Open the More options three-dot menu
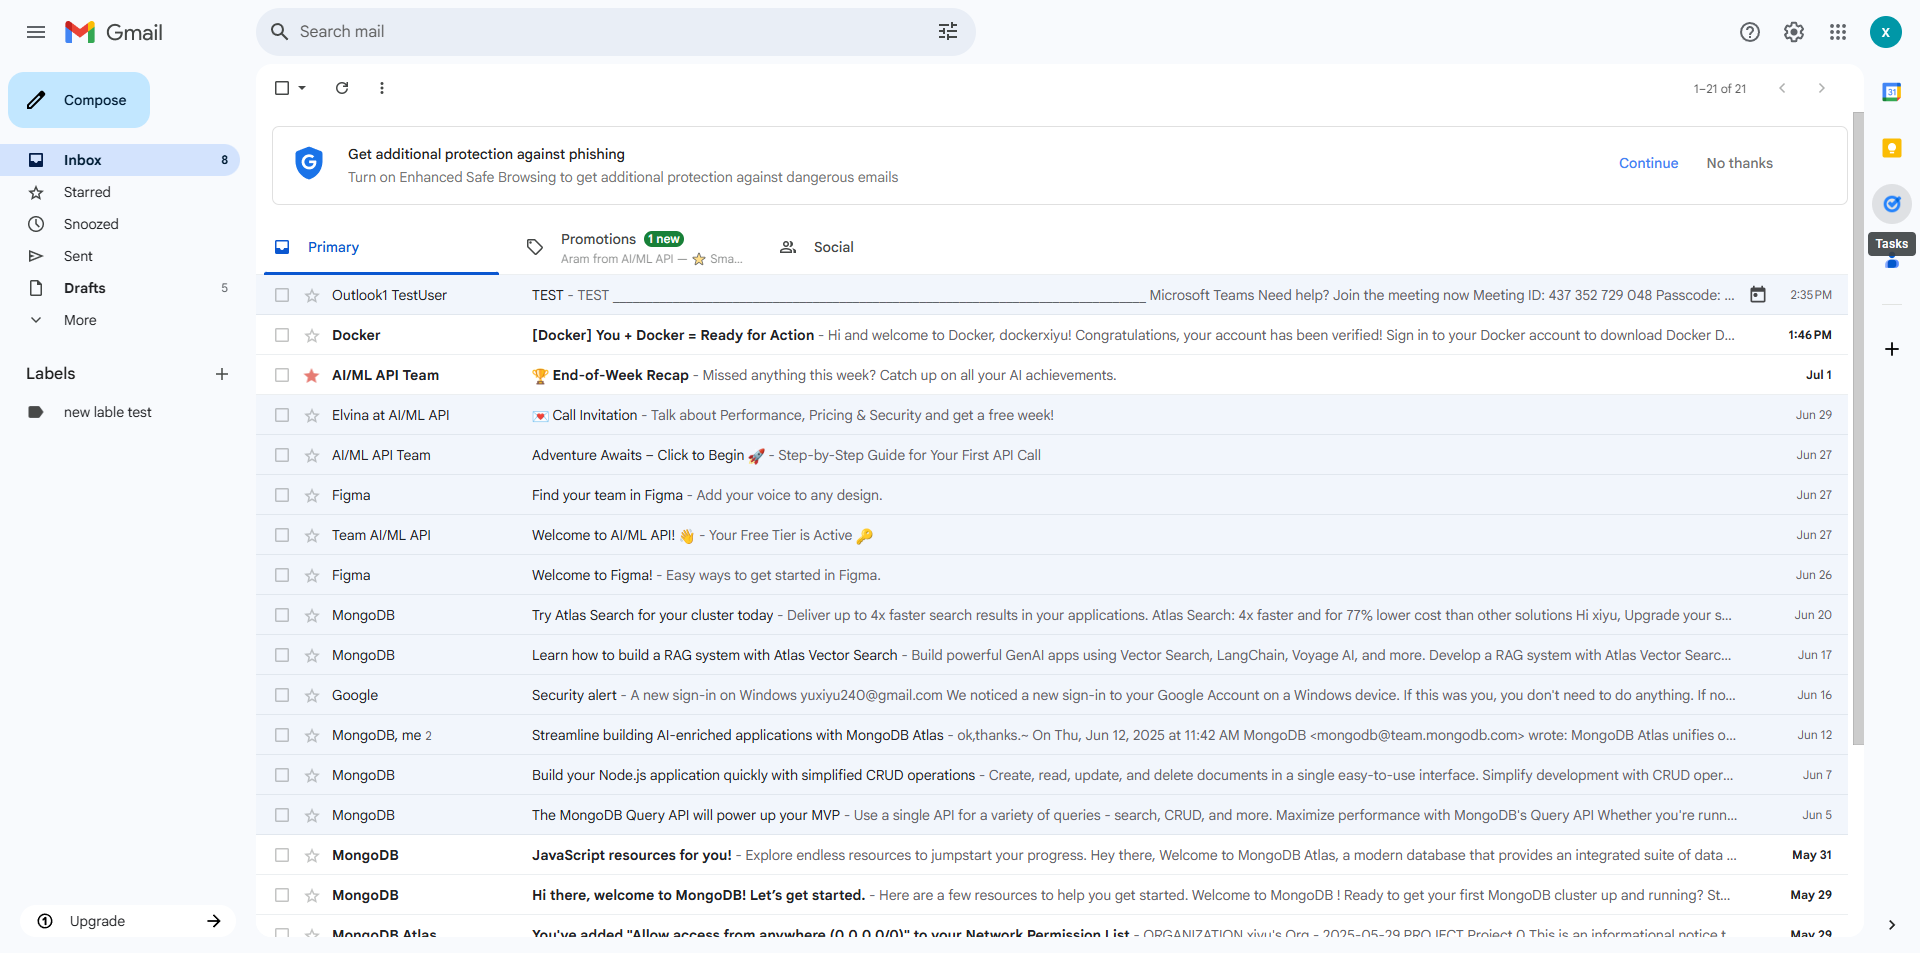The width and height of the screenshot is (1920, 953). [x=382, y=88]
